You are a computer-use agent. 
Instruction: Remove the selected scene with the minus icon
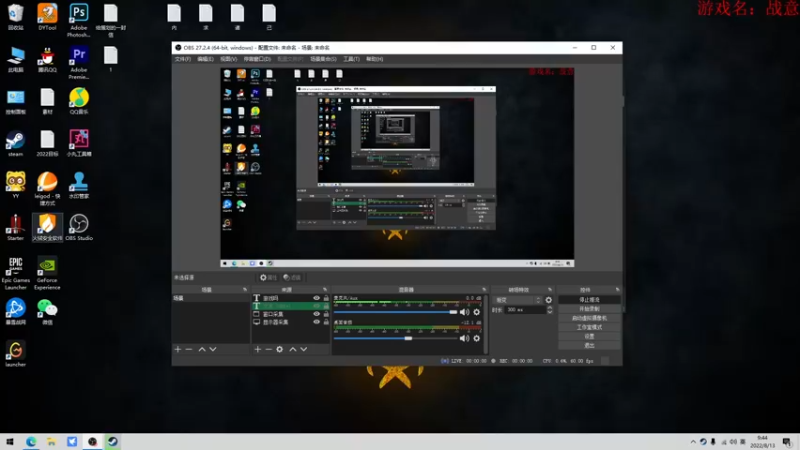(189, 349)
